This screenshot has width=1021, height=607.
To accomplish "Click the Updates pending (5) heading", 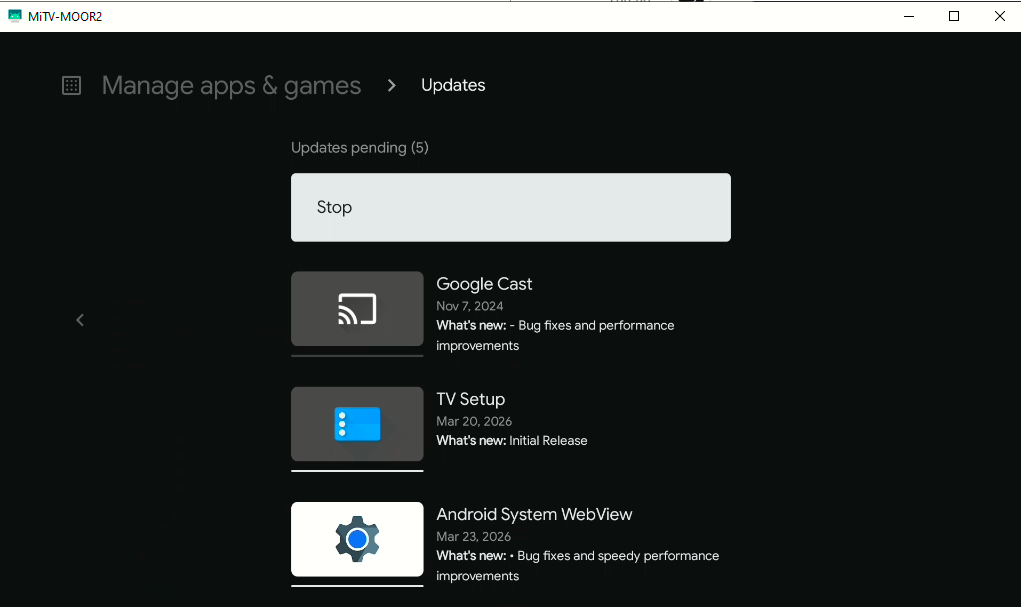I will 359,148.
